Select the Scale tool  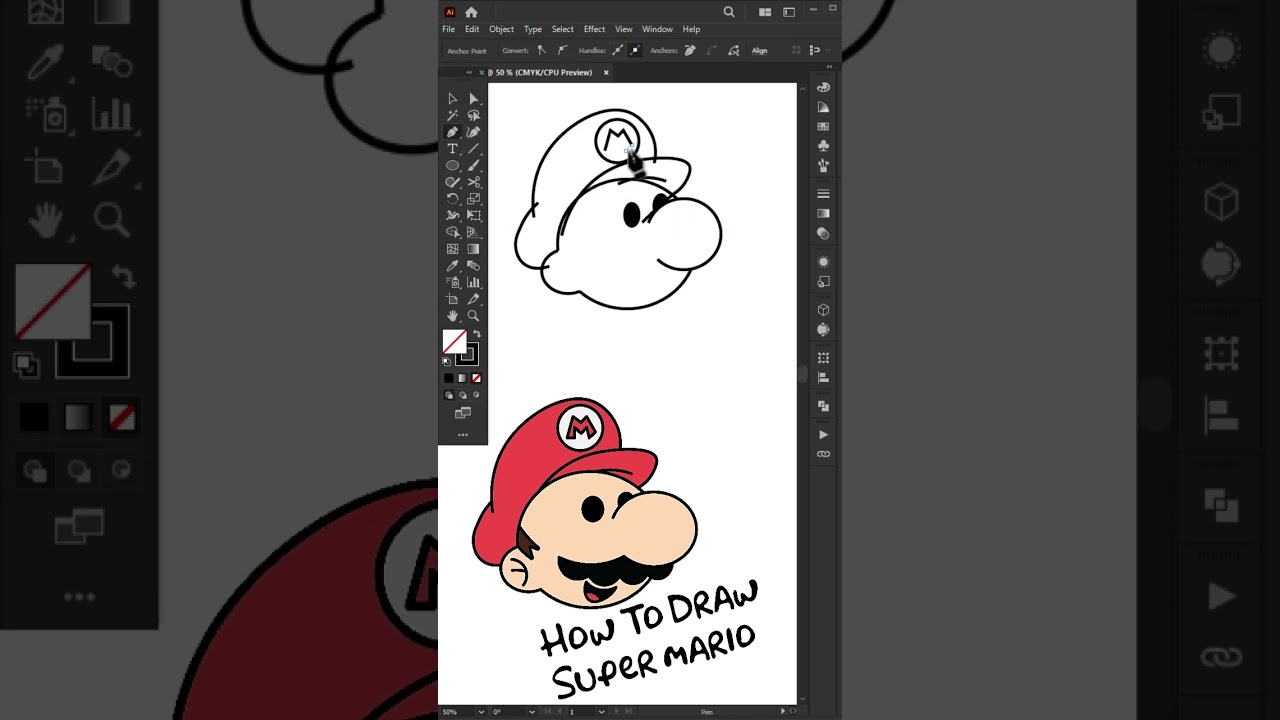click(473, 199)
